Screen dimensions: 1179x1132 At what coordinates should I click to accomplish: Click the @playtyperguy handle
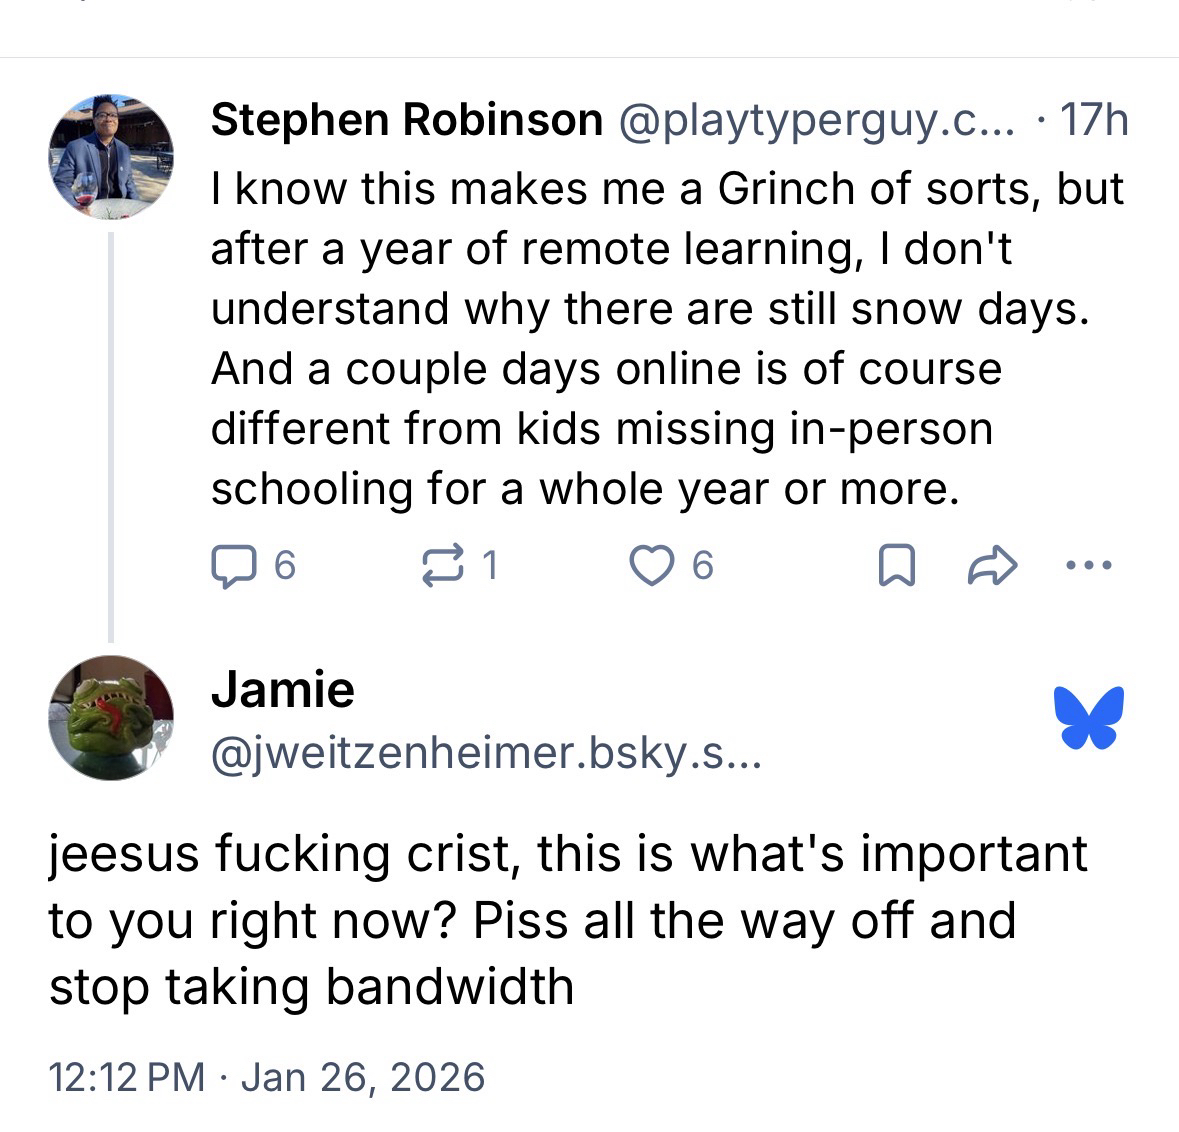pyautogui.click(x=817, y=120)
